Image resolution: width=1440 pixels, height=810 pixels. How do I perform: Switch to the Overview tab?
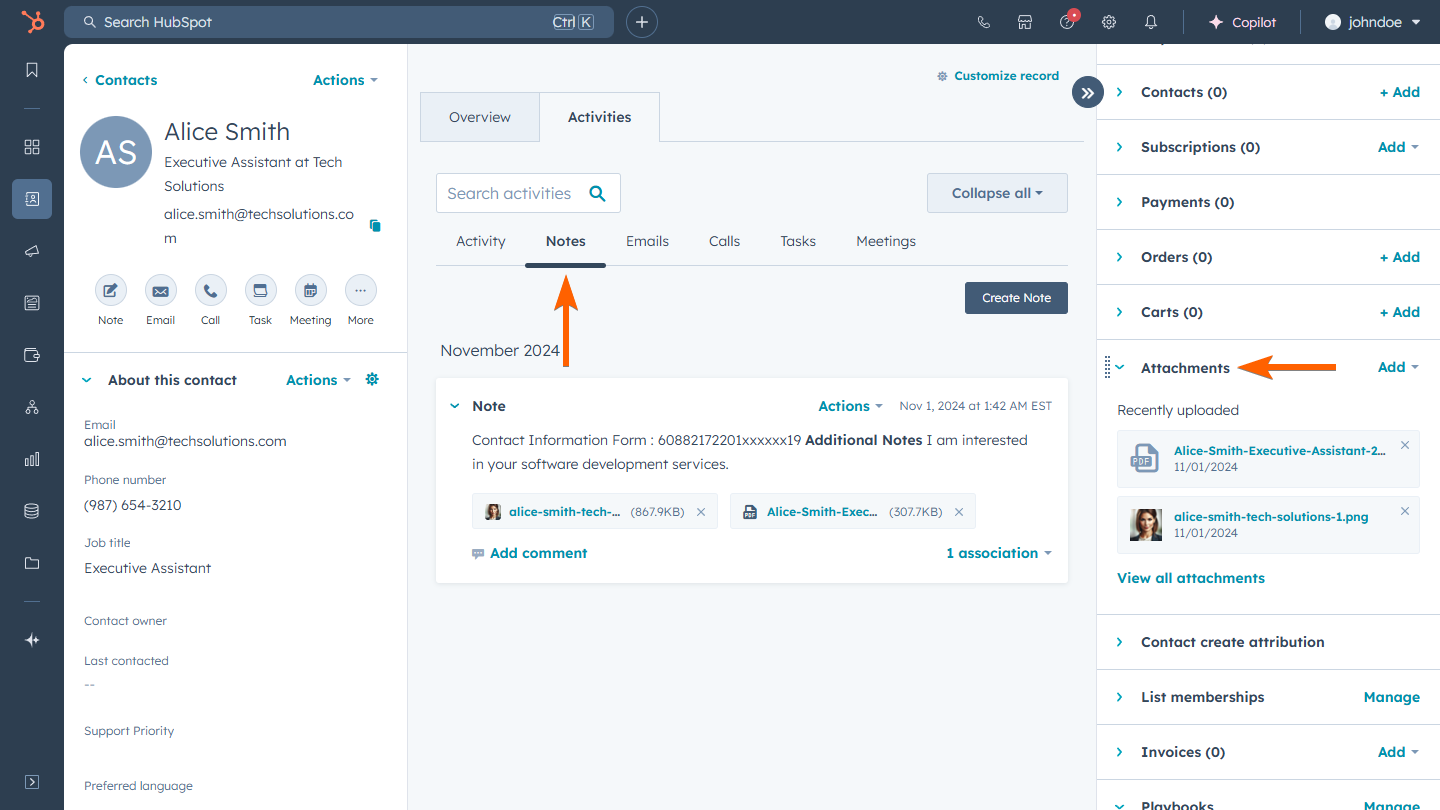[480, 117]
